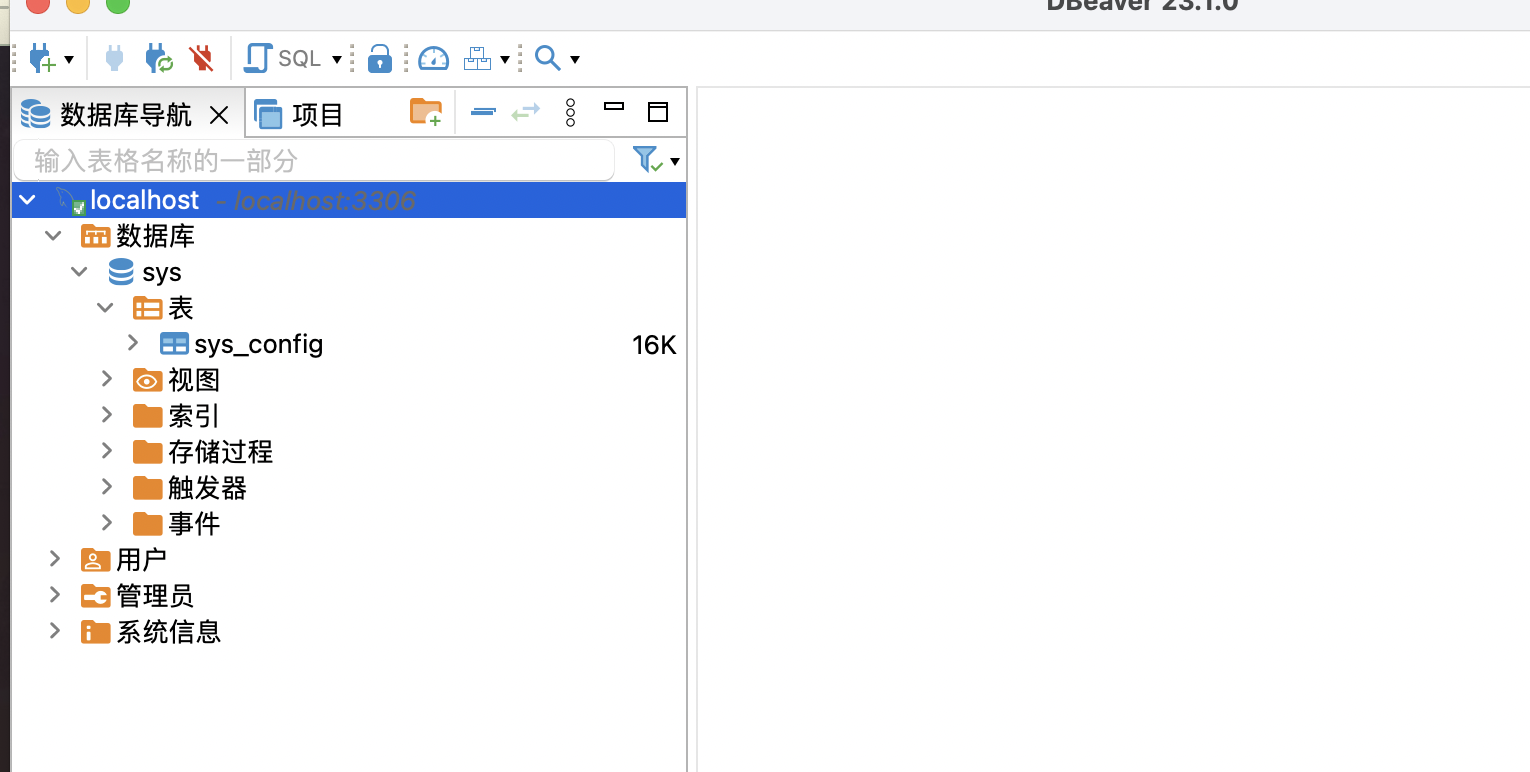Click the sys database cylinder icon

click(x=121, y=272)
